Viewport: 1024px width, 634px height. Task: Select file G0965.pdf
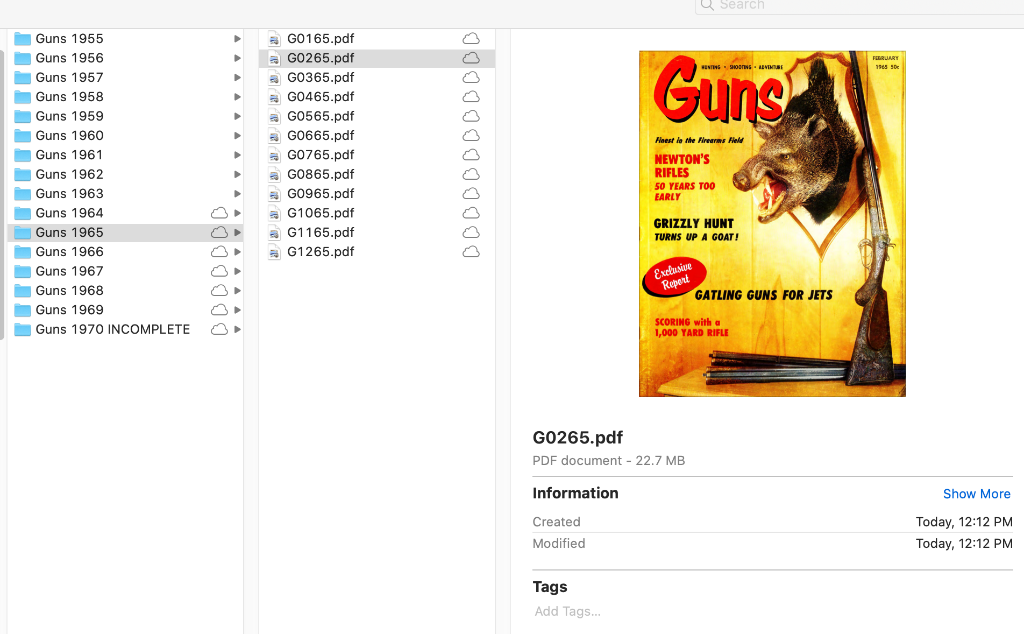[321, 194]
